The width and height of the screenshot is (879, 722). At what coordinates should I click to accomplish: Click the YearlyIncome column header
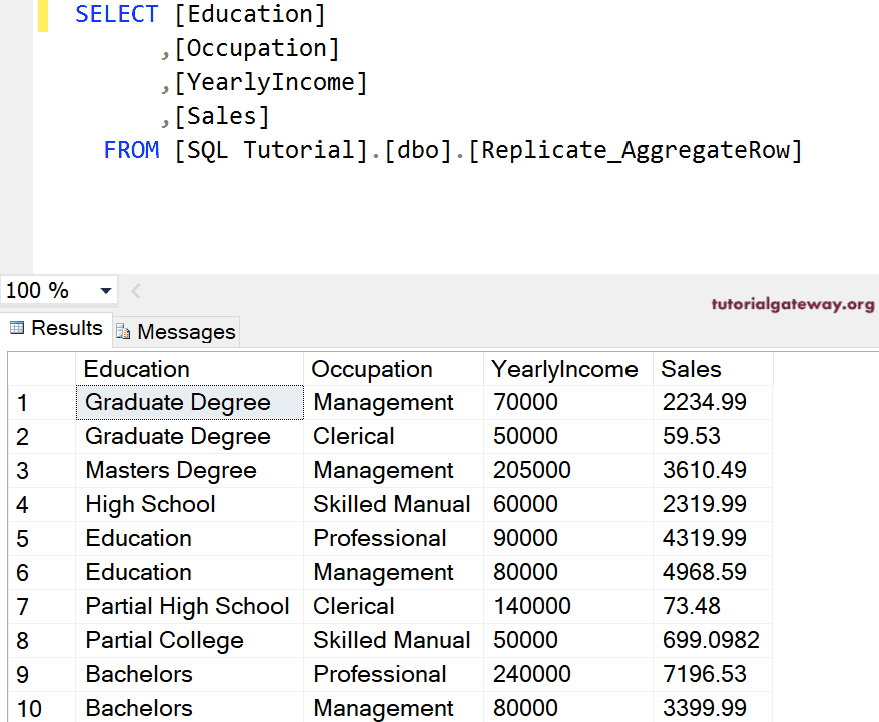tap(563, 369)
